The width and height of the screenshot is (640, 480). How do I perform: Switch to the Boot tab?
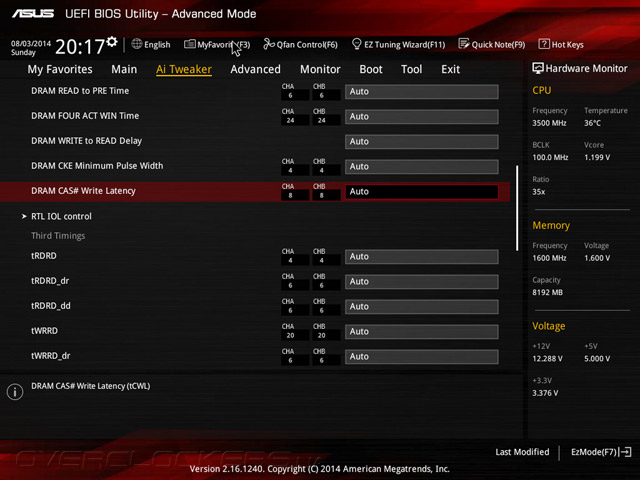371,69
